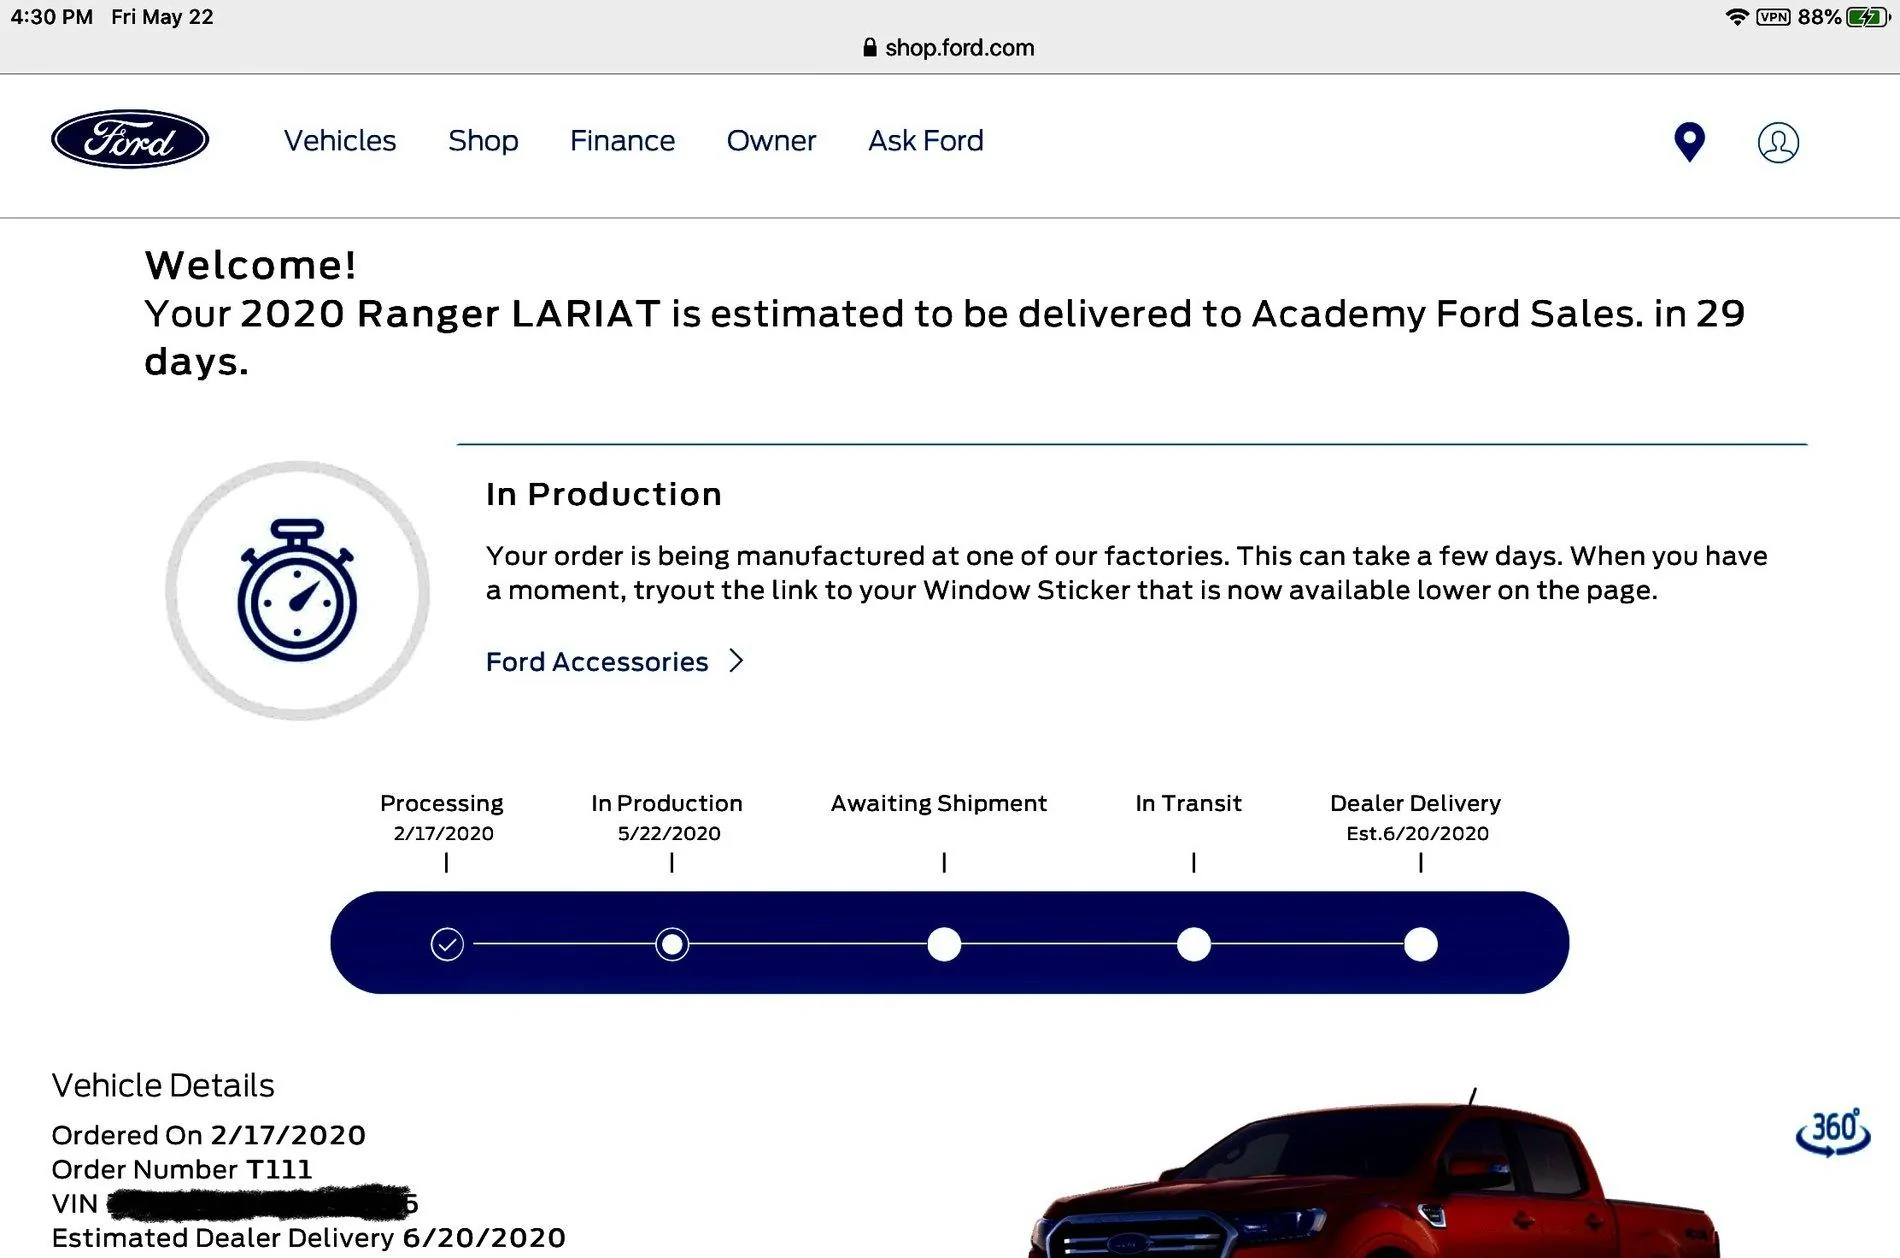Click the Ford oval logo
Image resolution: width=1900 pixels, height=1258 pixels.
click(x=130, y=139)
